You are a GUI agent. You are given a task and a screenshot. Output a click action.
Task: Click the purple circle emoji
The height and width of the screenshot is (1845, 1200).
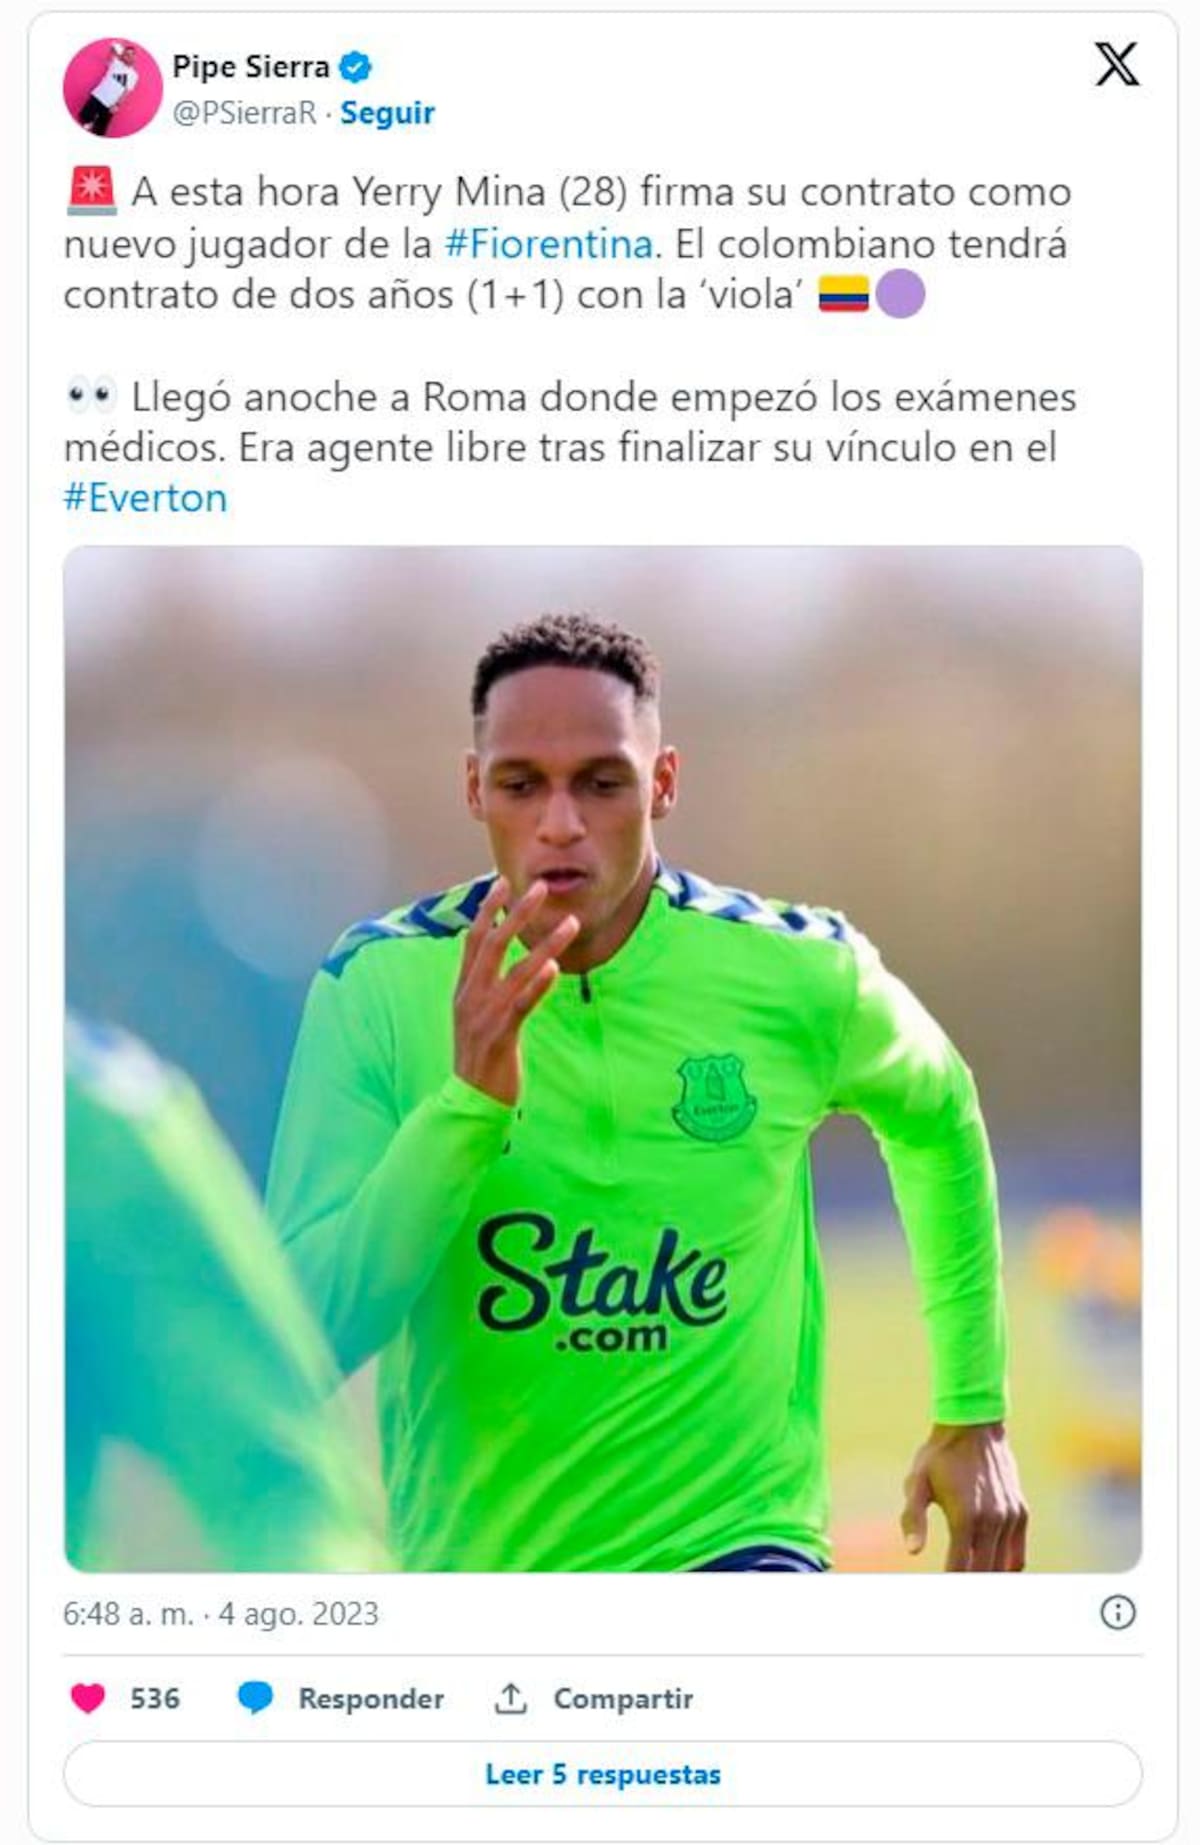[x=900, y=295]
